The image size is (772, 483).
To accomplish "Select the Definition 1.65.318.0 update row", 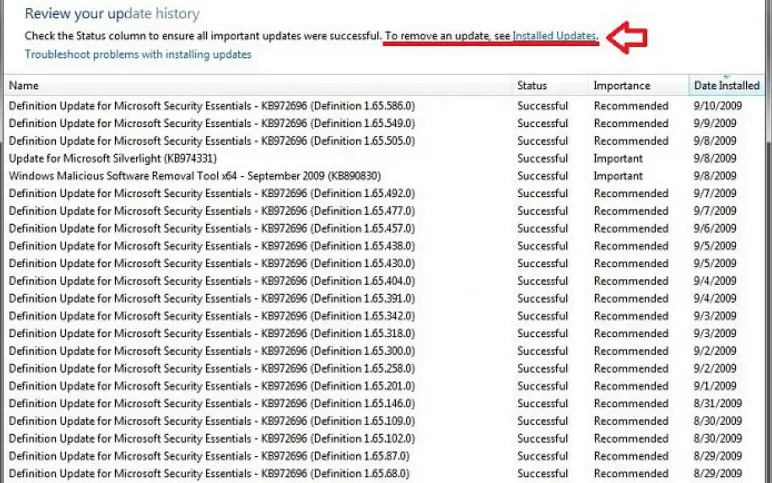I will (x=384, y=333).
